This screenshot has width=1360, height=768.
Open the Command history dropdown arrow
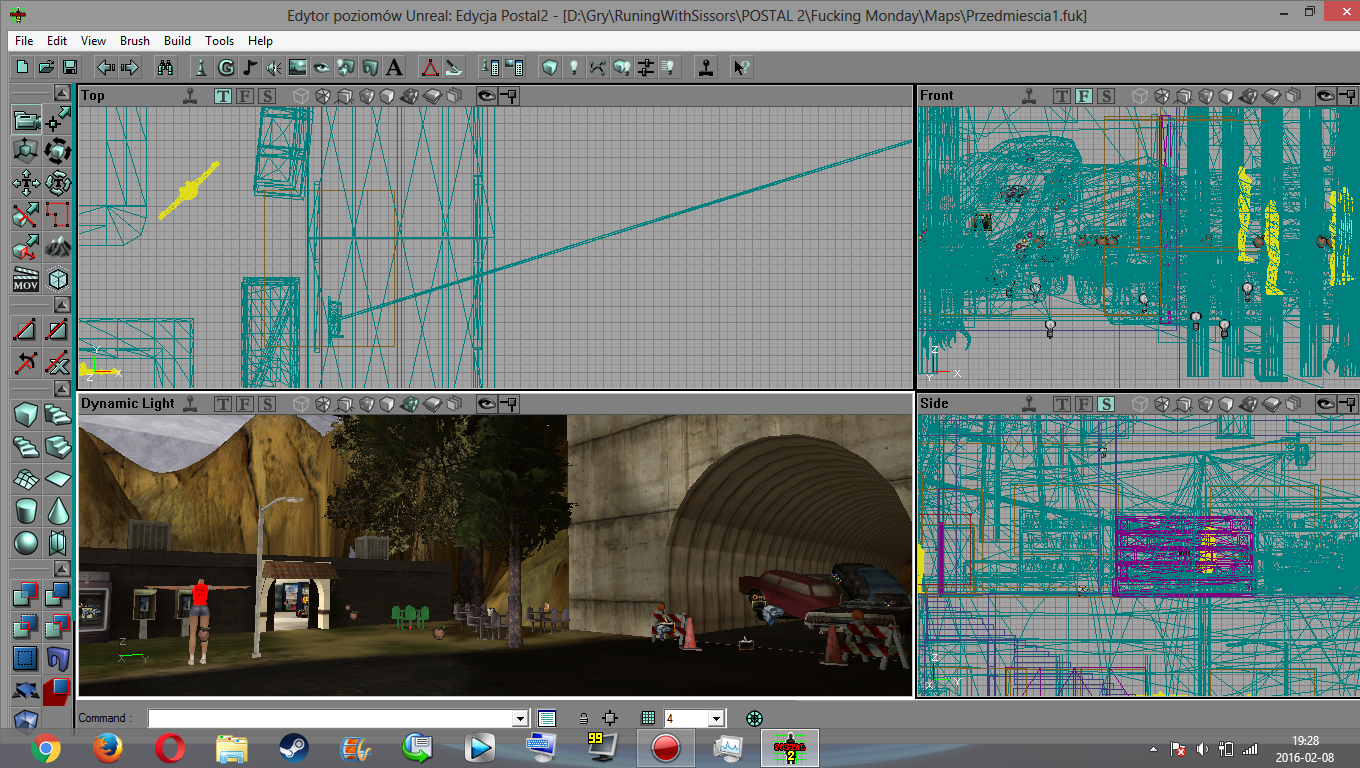click(x=520, y=718)
